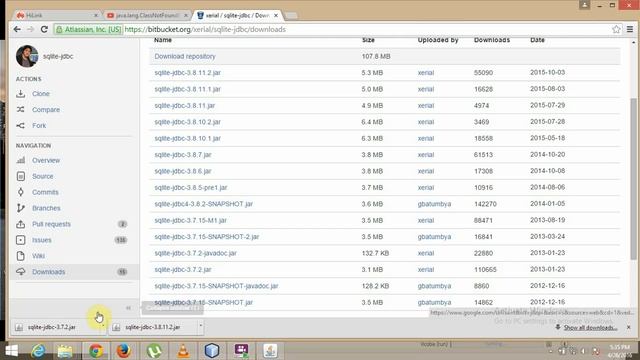Open downloaded sqlite-jdbc-3.8.11.2.jar in download bar
The width and height of the screenshot is (640, 360).
(152, 327)
